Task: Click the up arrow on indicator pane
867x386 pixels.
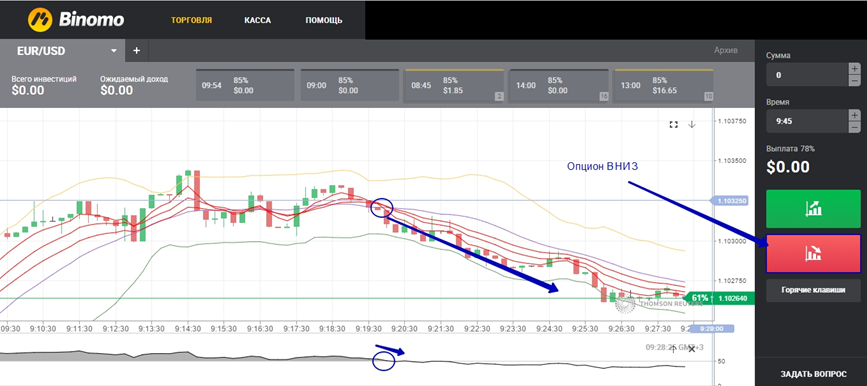Action: click(x=673, y=348)
